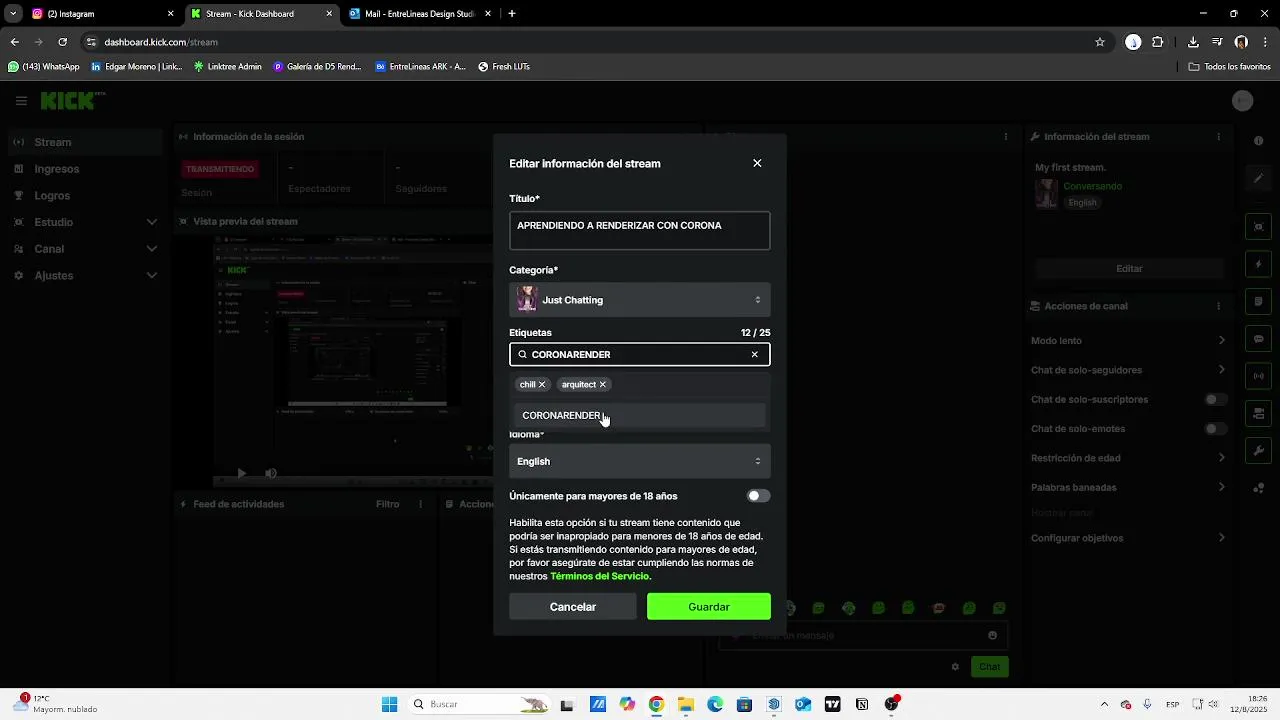Switch to the Mail EntreLineas browser tab

(x=418, y=14)
